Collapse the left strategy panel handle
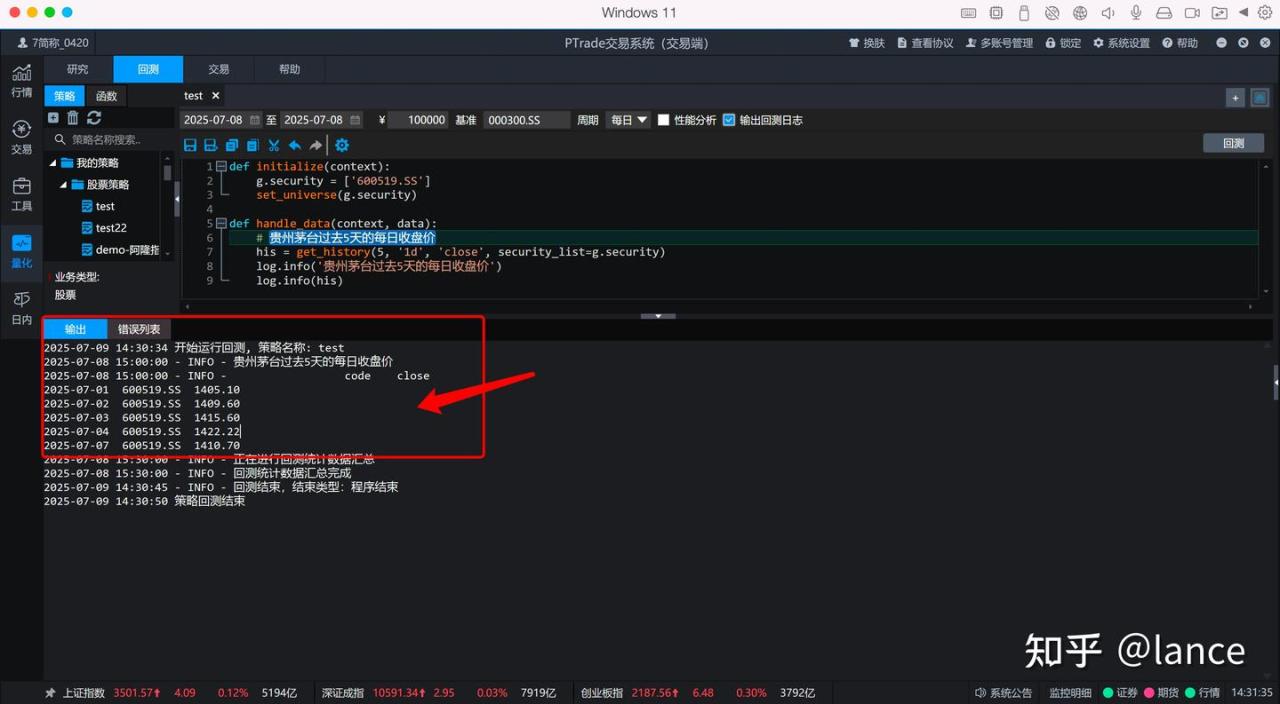1280x704 pixels. [x=177, y=199]
